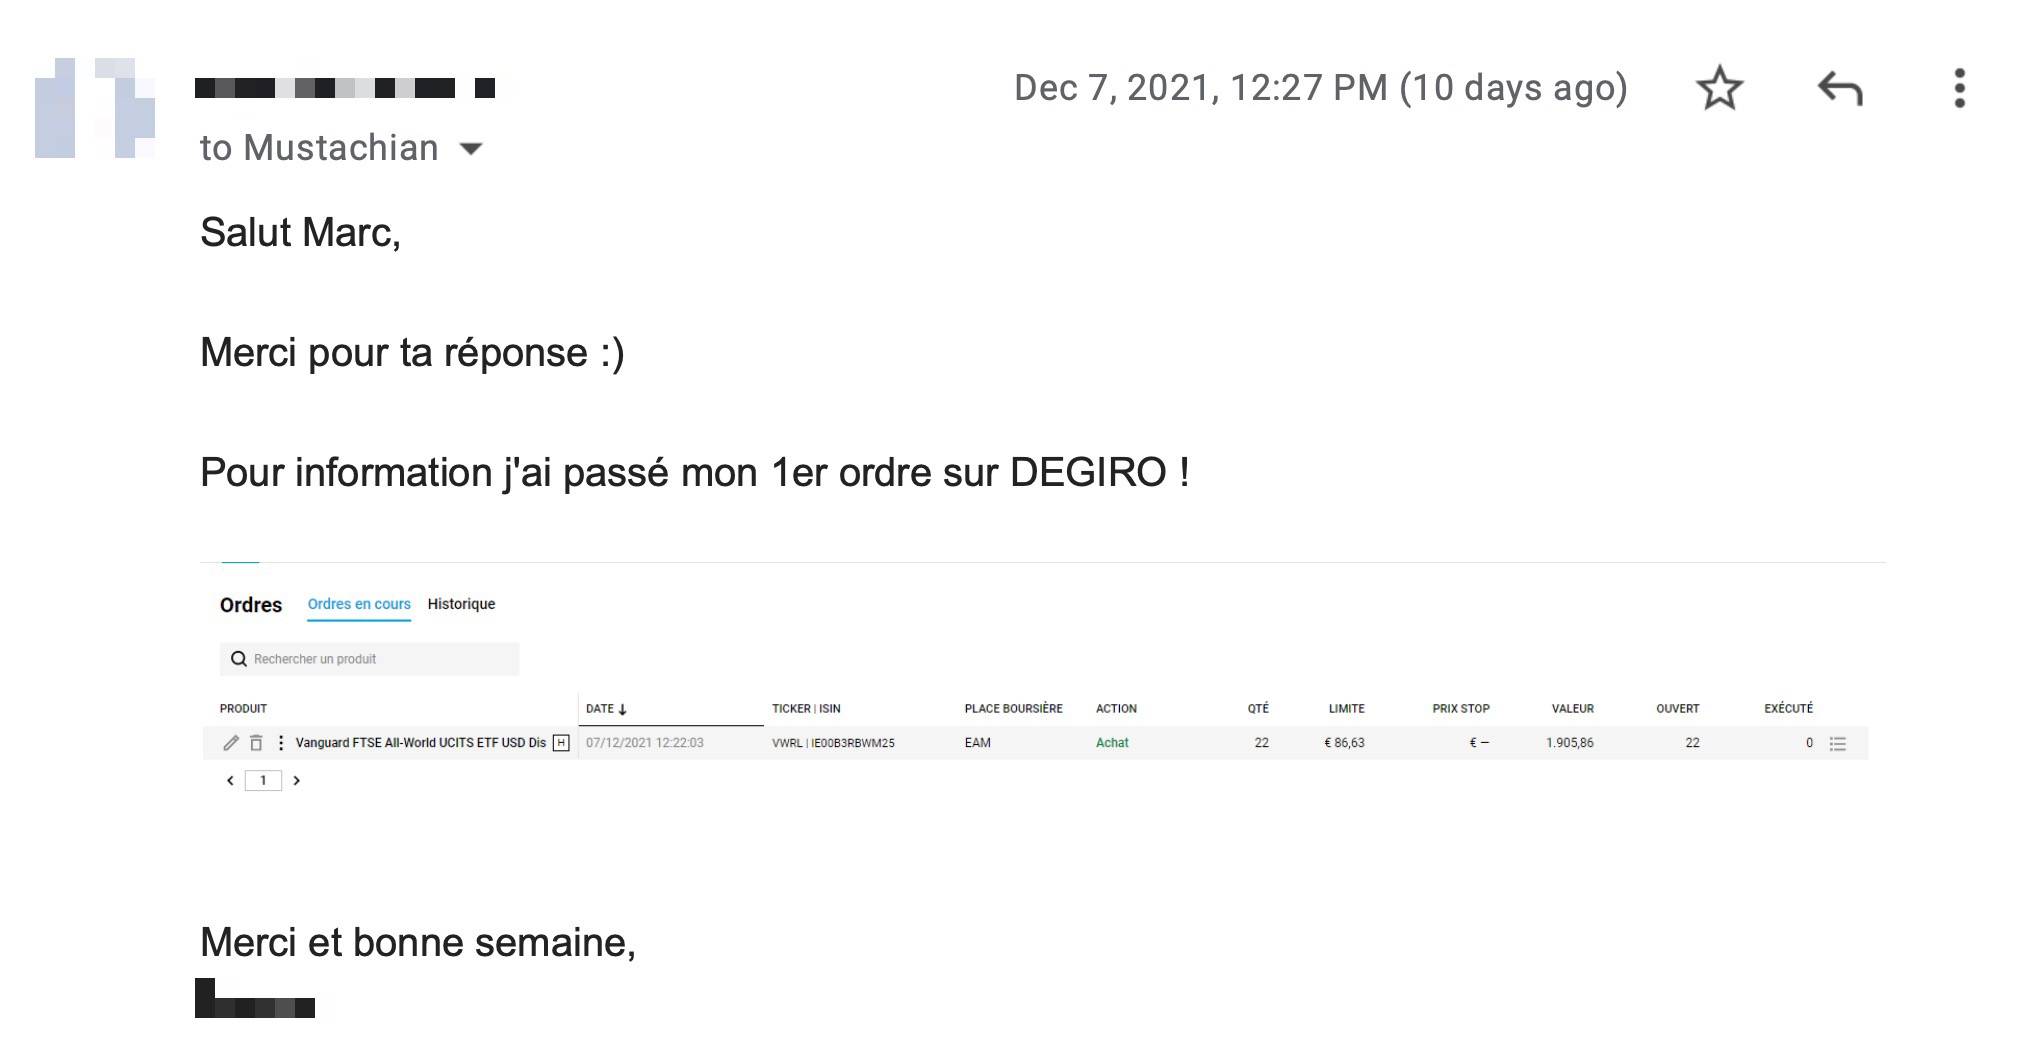Focus the Rechercher un produit search field
The image size is (2032, 1052).
380,659
